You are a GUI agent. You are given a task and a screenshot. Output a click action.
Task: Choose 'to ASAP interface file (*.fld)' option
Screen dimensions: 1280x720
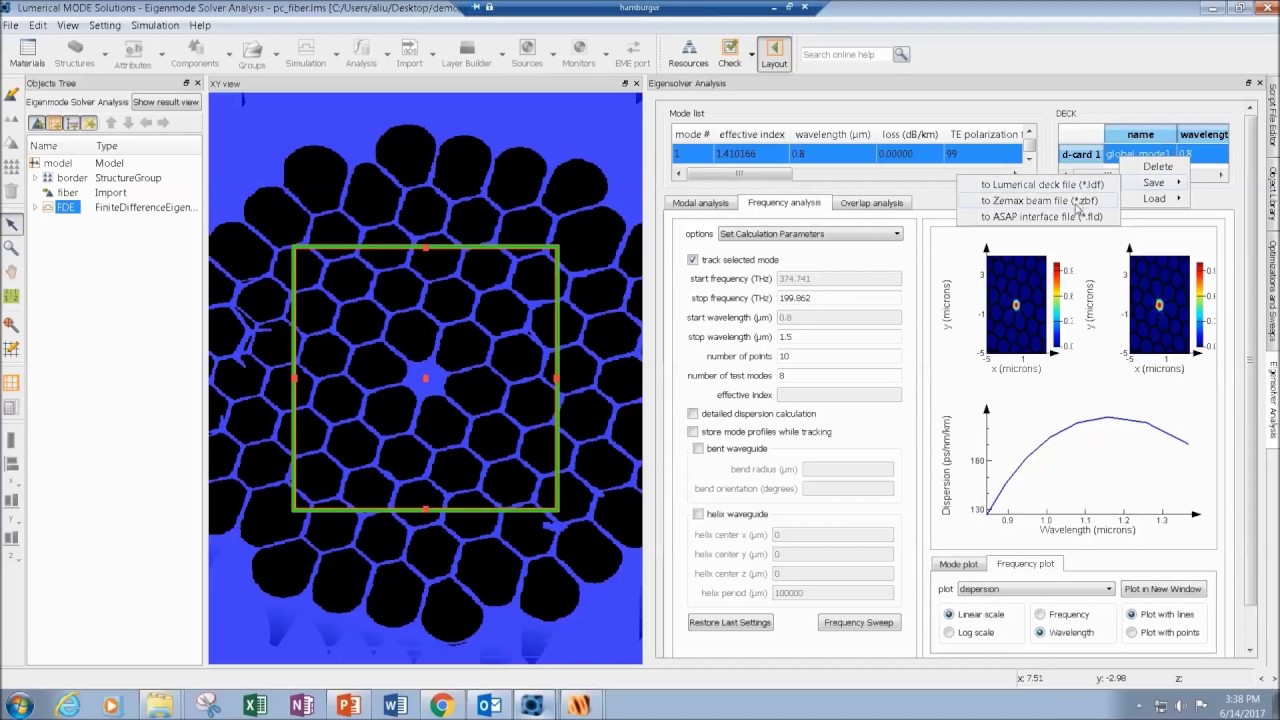click(1041, 217)
